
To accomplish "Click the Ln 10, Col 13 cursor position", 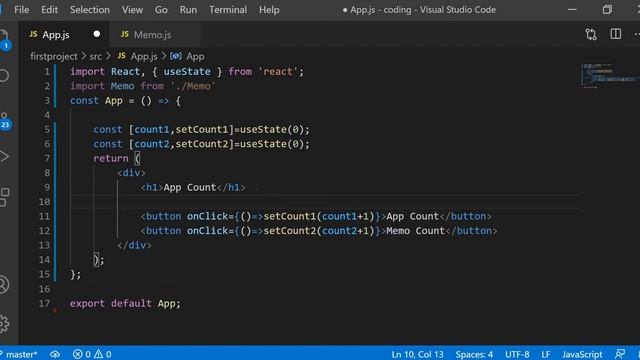I will coord(417,354).
